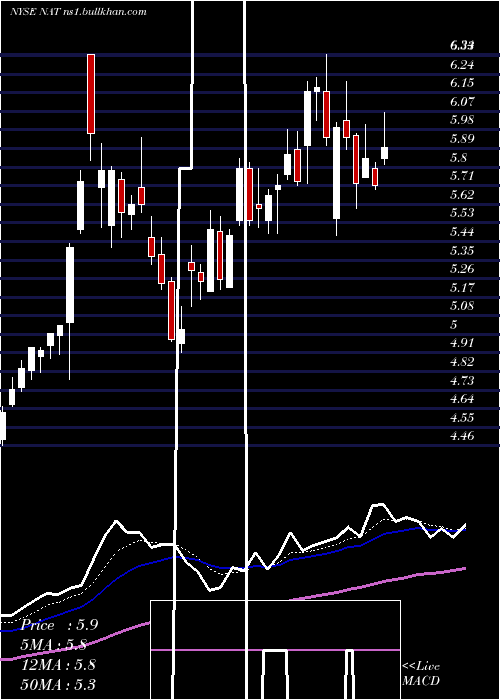Click the 'Price : 5.9' legend entry
The width and height of the screenshot is (500, 700).
(59, 625)
